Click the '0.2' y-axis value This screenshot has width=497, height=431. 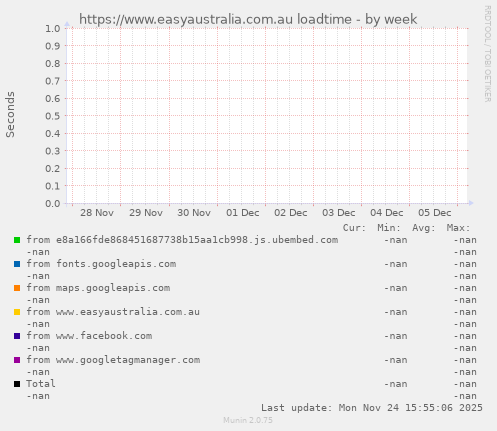click(53, 168)
